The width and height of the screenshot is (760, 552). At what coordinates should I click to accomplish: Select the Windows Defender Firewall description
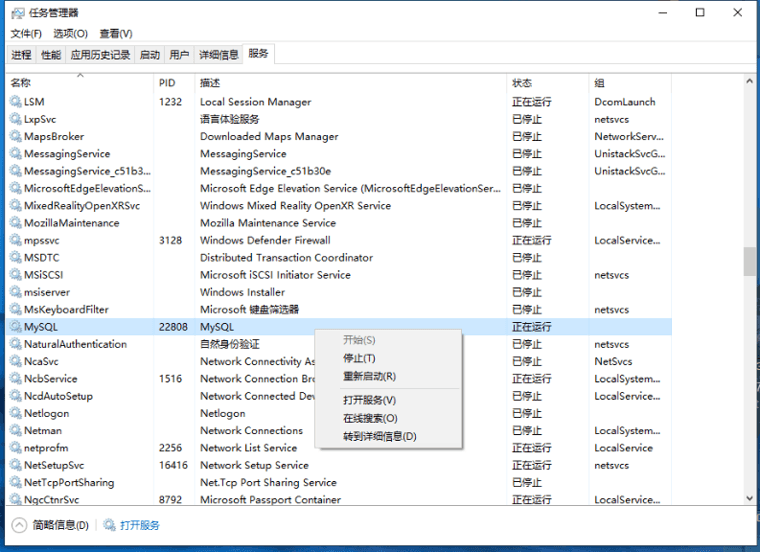pyautogui.click(x=265, y=240)
